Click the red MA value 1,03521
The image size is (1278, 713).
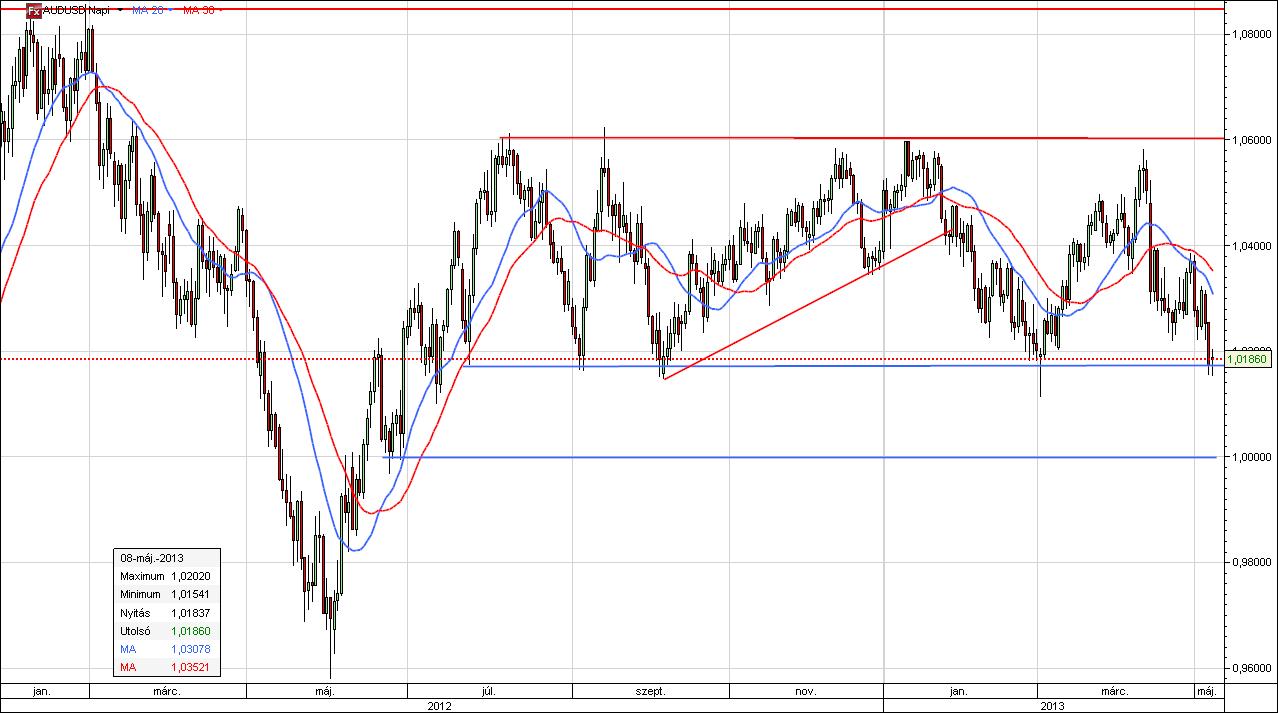[x=190, y=667]
